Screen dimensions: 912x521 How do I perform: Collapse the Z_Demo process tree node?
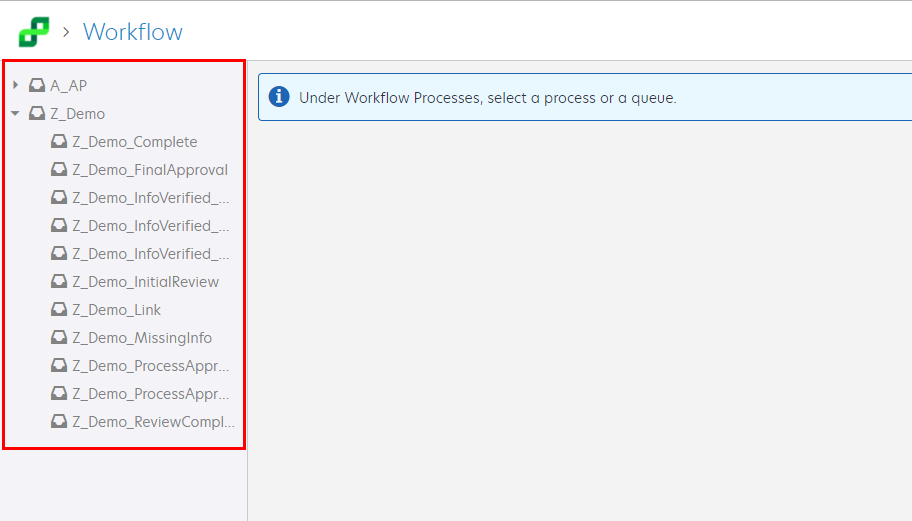tap(16, 113)
